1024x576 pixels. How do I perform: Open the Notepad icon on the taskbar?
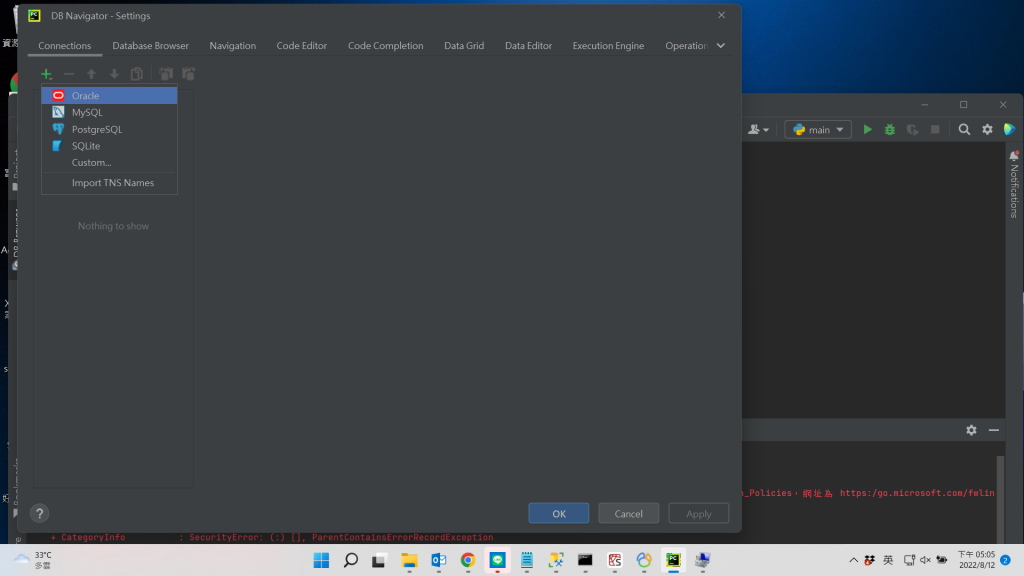coord(527,560)
